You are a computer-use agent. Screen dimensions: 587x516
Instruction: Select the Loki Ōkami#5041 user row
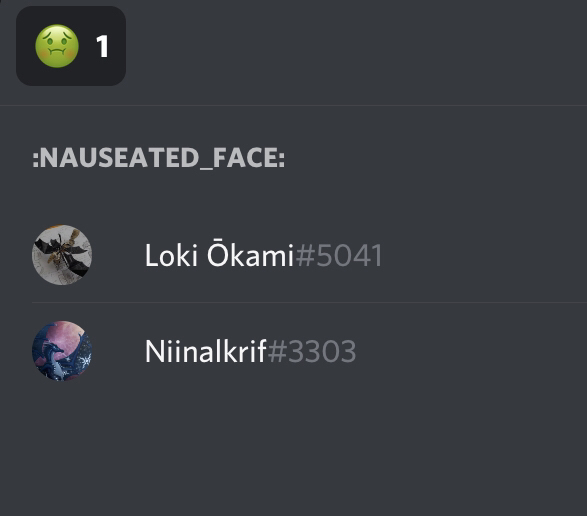[309, 255]
